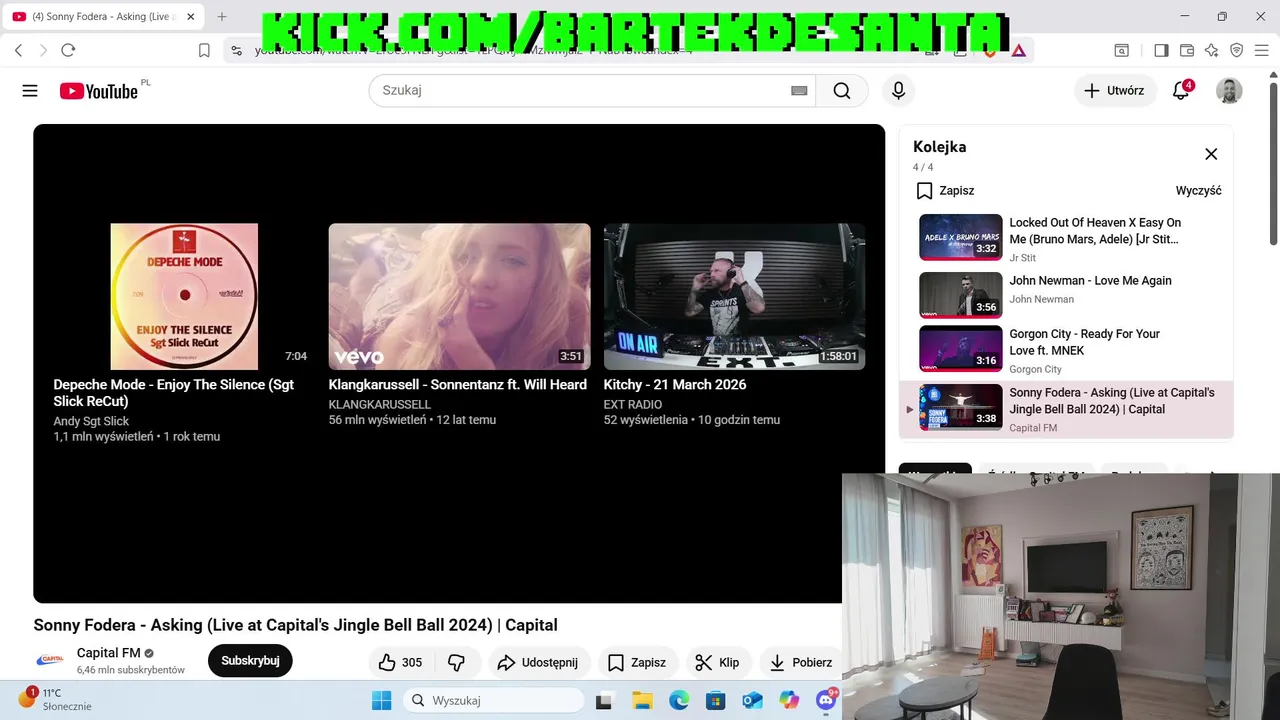This screenshot has height=720, width=1280.
Task: Click video title Sonny Fodera - Asking heading
Action: point(295,625)
